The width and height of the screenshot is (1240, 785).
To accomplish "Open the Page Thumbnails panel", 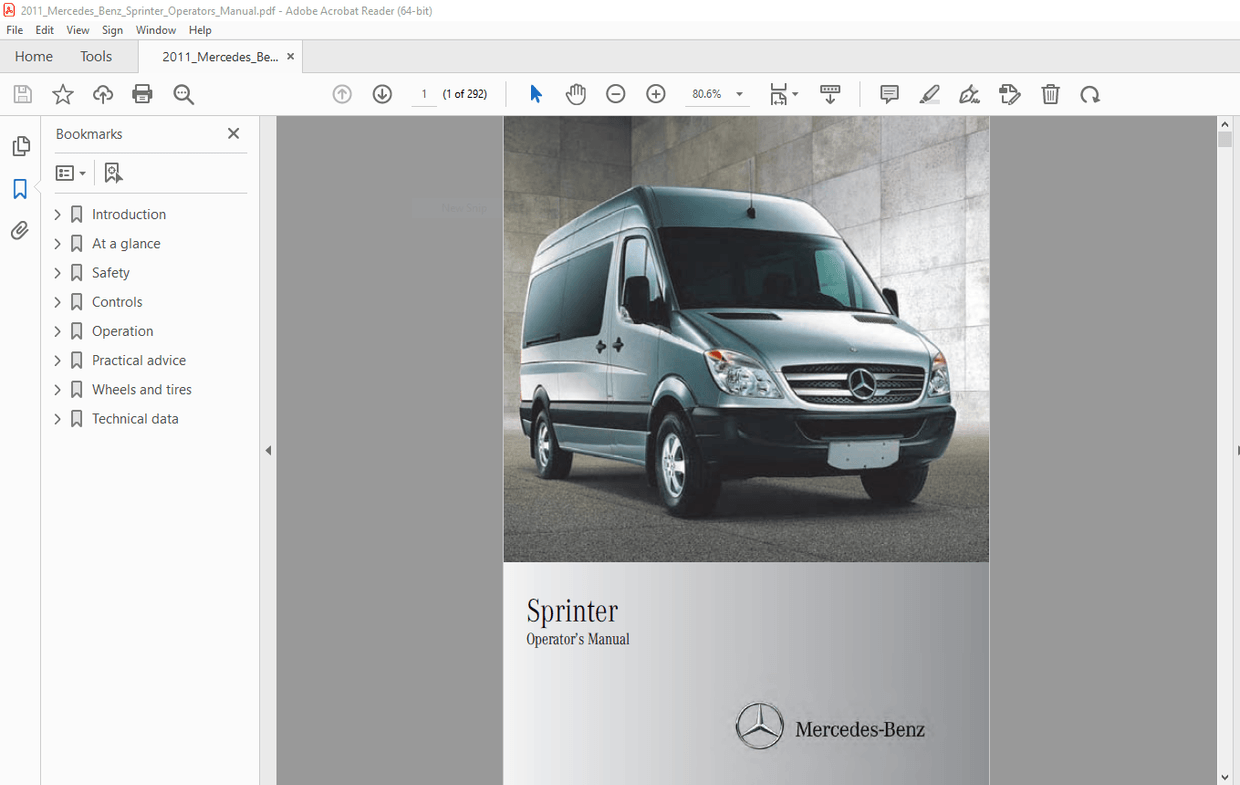I will [20, 146].
